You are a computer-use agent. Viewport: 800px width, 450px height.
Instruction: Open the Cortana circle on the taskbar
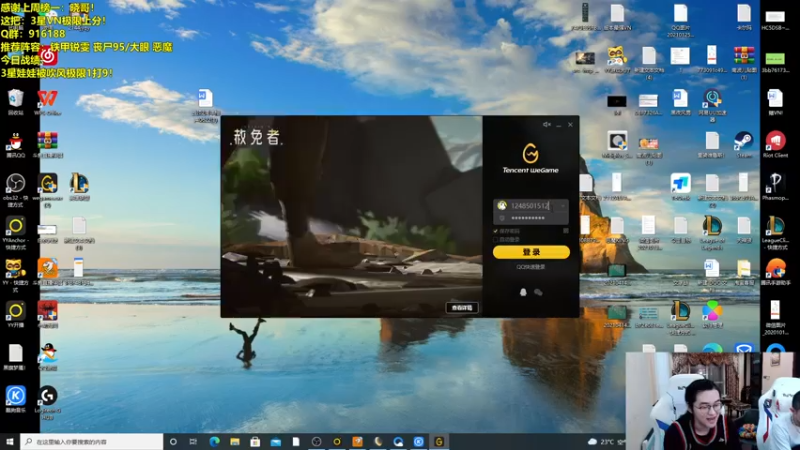[x=173, y=441]
